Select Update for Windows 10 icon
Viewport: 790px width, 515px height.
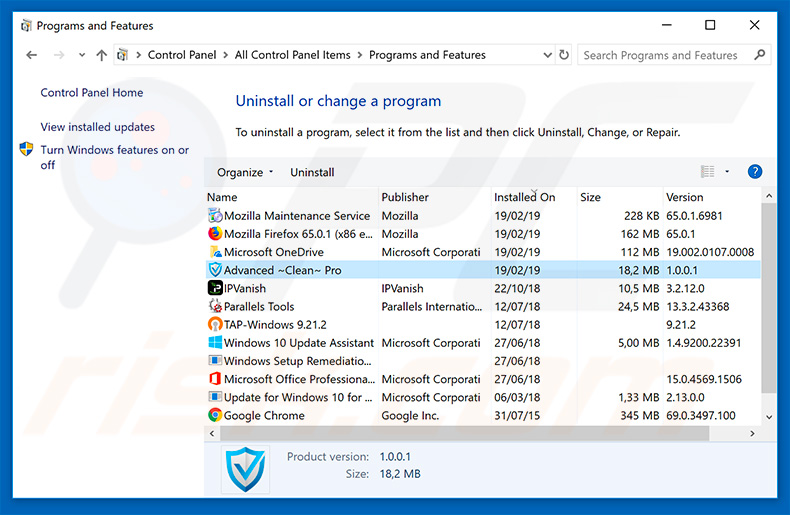tap(215, 397)
